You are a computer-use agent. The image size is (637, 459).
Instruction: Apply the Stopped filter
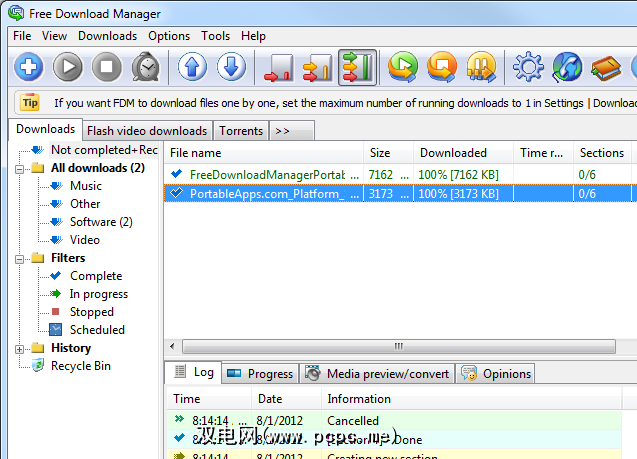click(92, 312)
